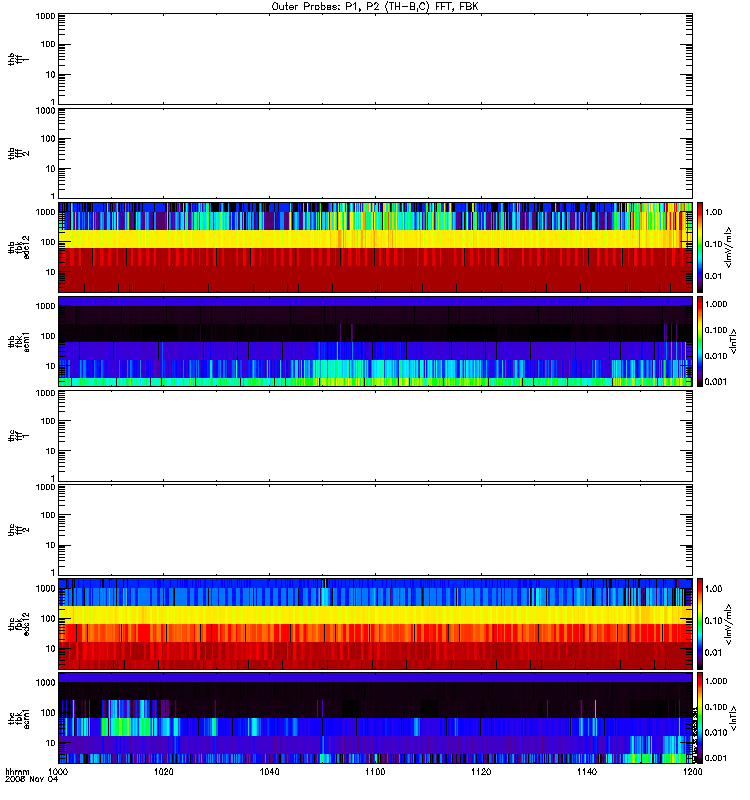The height and width of the screenshot is (800, 750).
Task: Click the empty thb fff 2 plot panel
Action: point(375,154)
